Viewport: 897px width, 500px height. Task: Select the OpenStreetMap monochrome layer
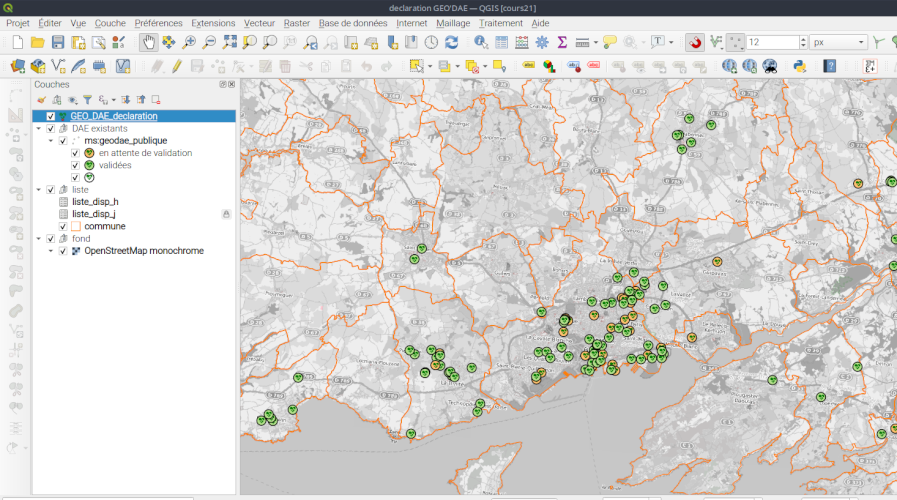pos(143,251)
